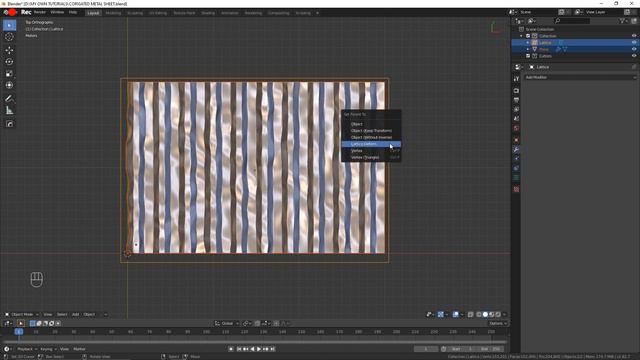Click the current frame number field
The image size is (640, 360).
click(426, 349)
